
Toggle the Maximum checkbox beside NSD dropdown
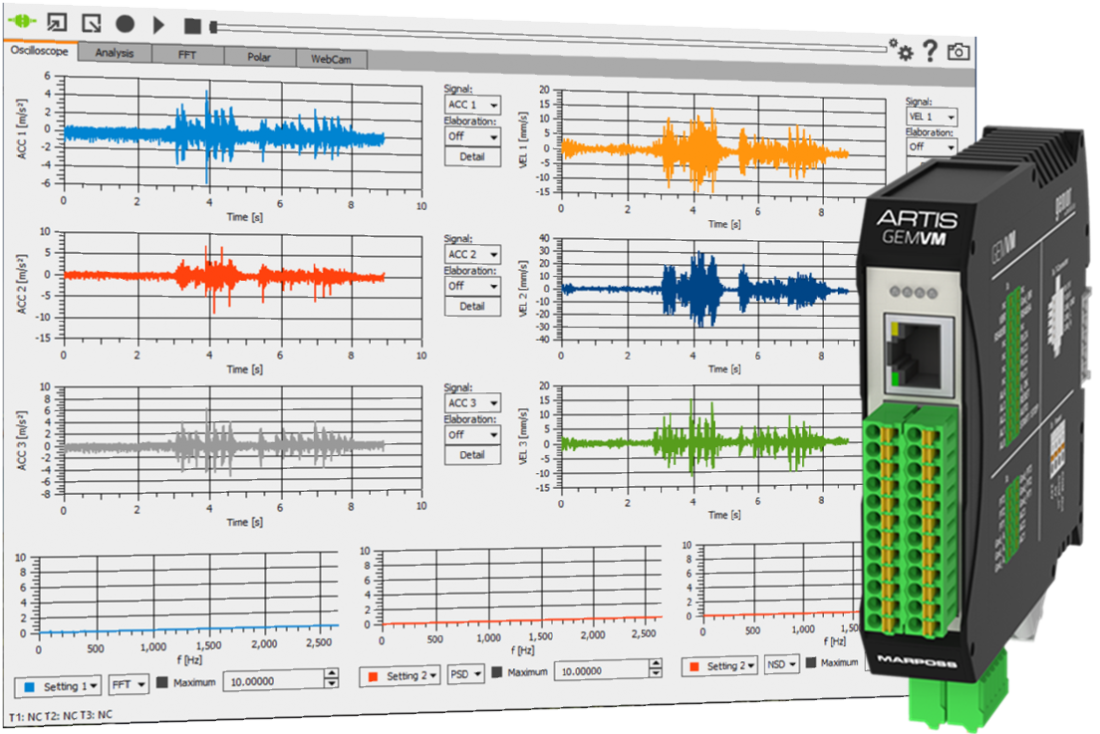[808, 662]
